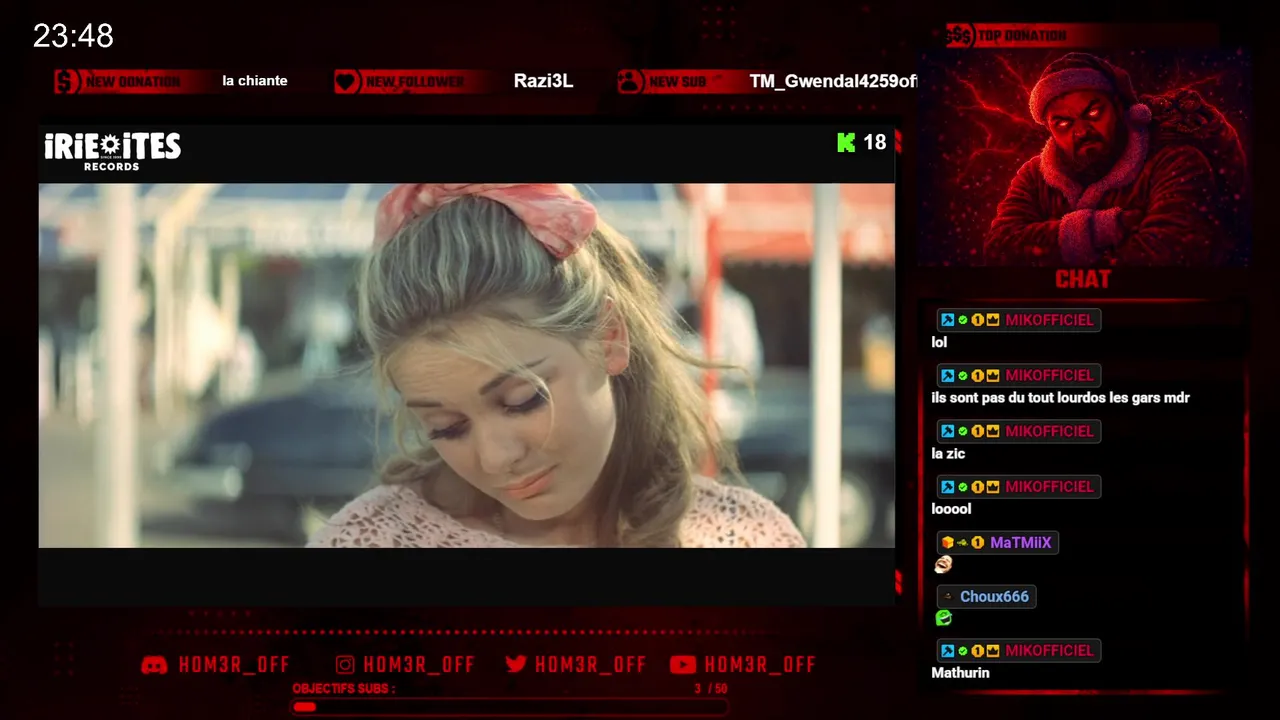Click the '3 / 50' subs counter
Viewport: 1280px width, 720px height.
pyautogui.click(x=711, y=689)
